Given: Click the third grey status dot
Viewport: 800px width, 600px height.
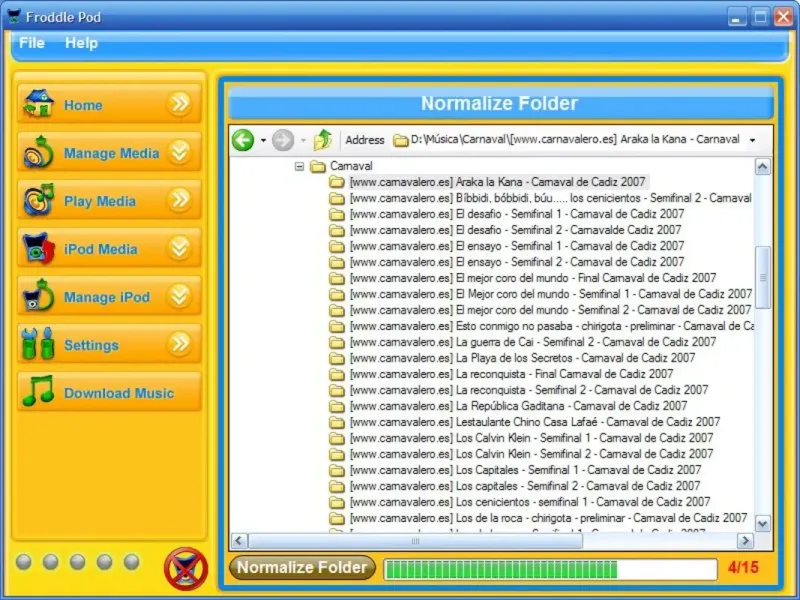Looking at the screenshot, I should 78,562.
